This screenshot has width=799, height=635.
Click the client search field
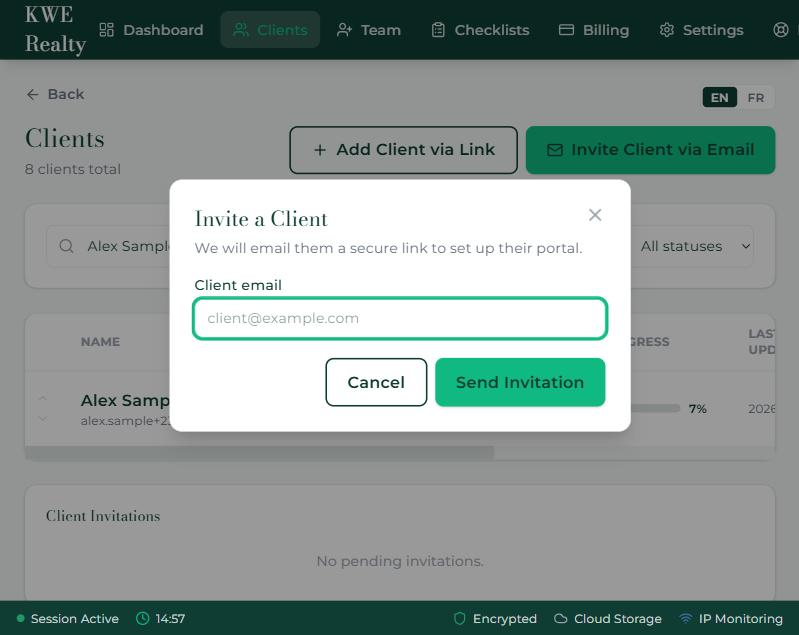pos(108,246)
